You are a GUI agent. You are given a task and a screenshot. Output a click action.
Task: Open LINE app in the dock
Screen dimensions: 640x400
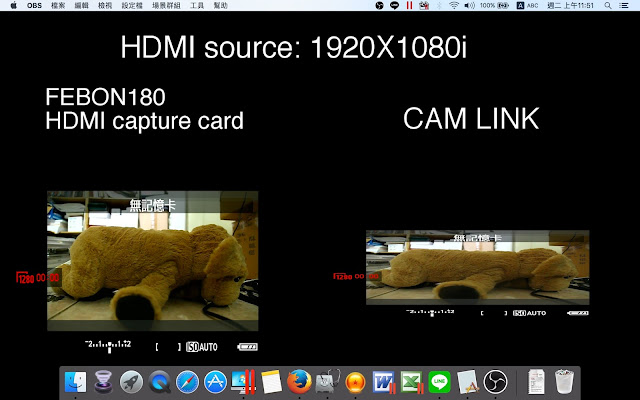tap(440, 382)
